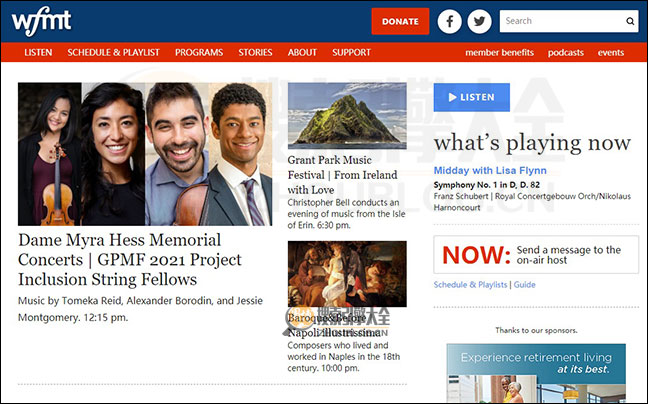Click the what's playing now heading

click(532, 143)
